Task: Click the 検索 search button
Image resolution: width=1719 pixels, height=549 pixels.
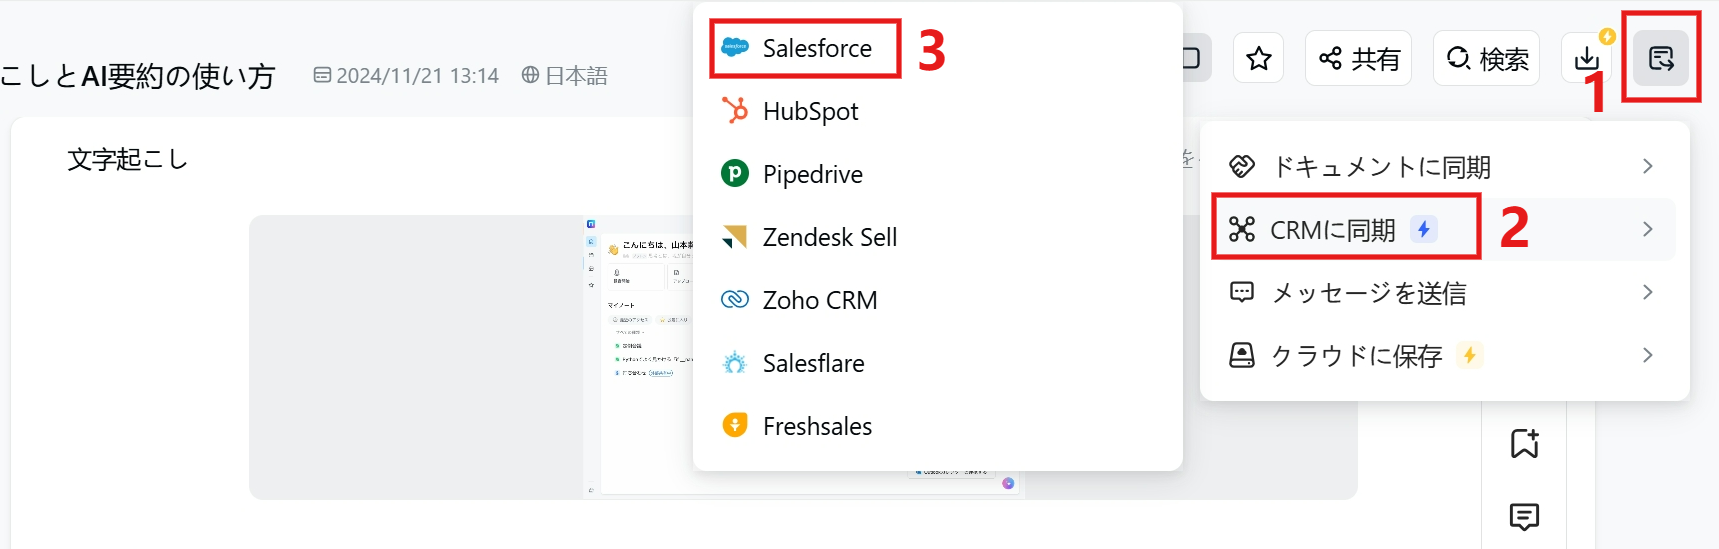Action: point(1486,58)
